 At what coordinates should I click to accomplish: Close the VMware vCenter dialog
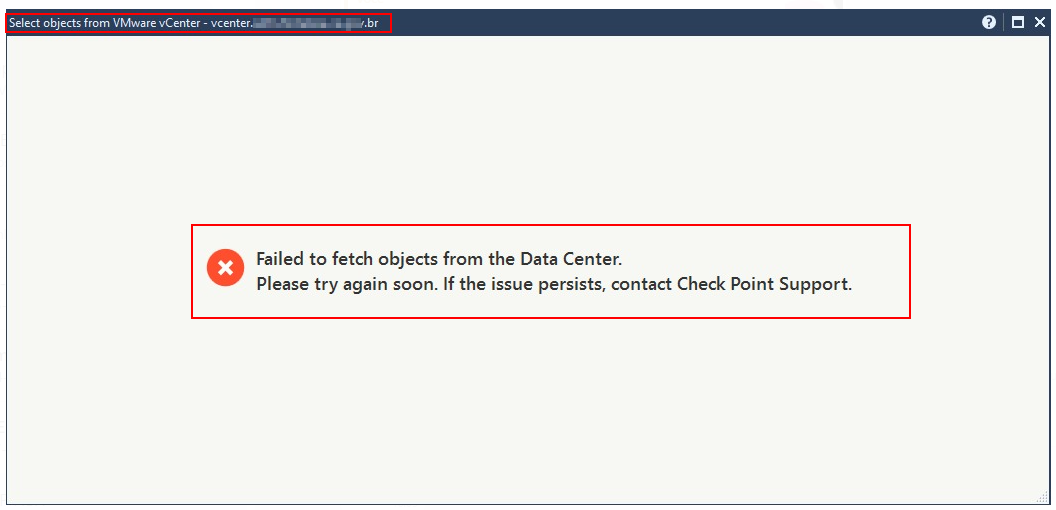1040,22
